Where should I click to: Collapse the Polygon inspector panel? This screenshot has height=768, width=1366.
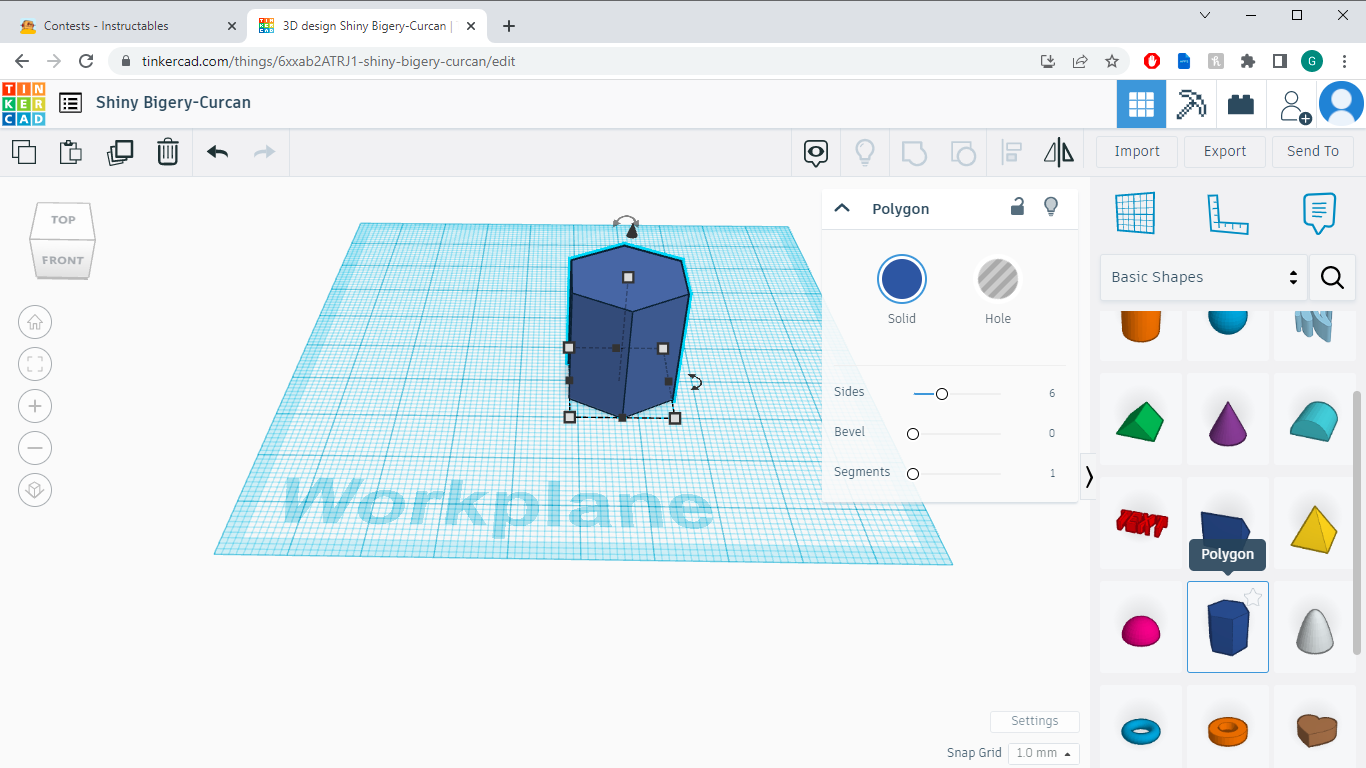click(x=842, y=208)
